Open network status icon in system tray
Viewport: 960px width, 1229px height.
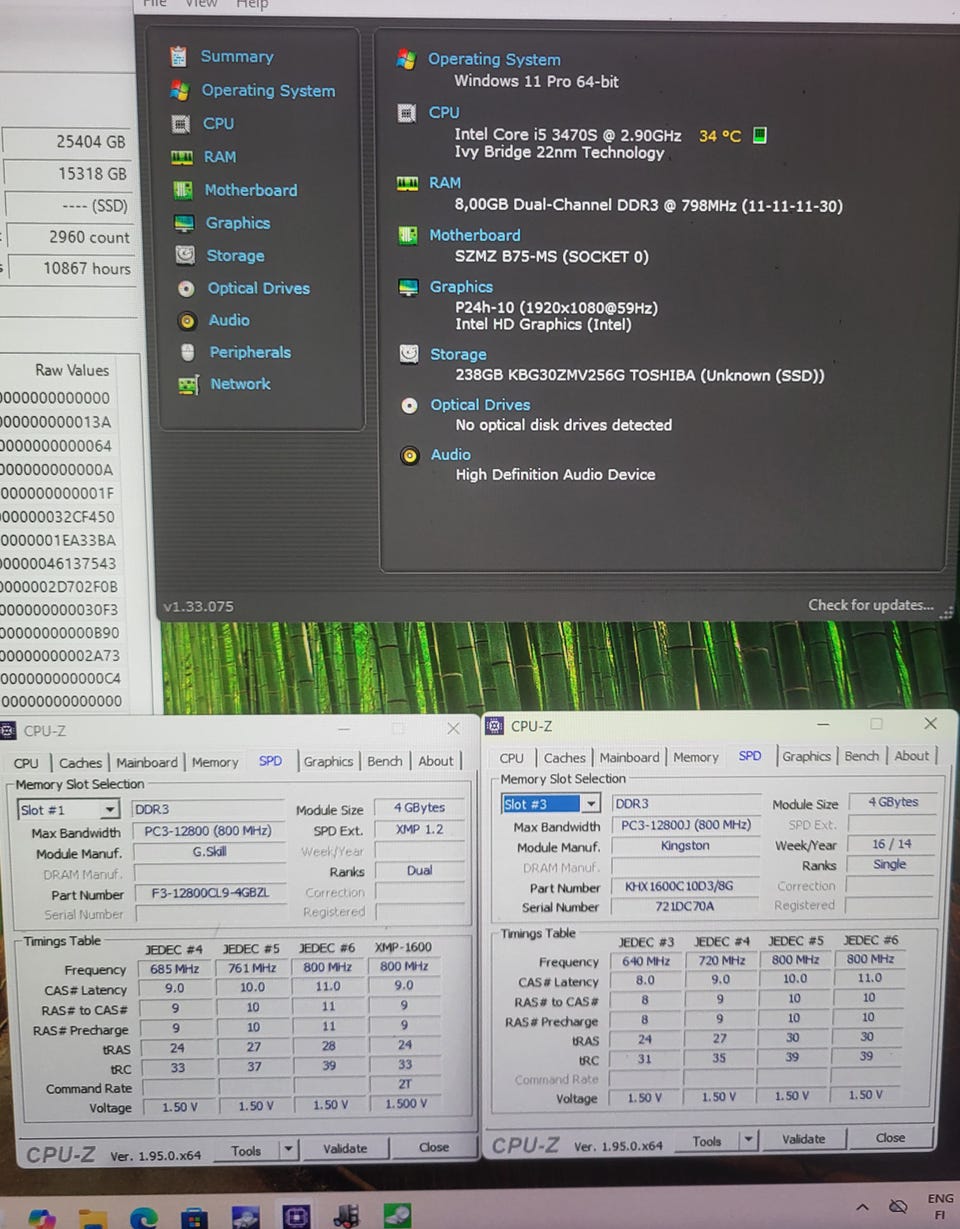pos(898,1206)
